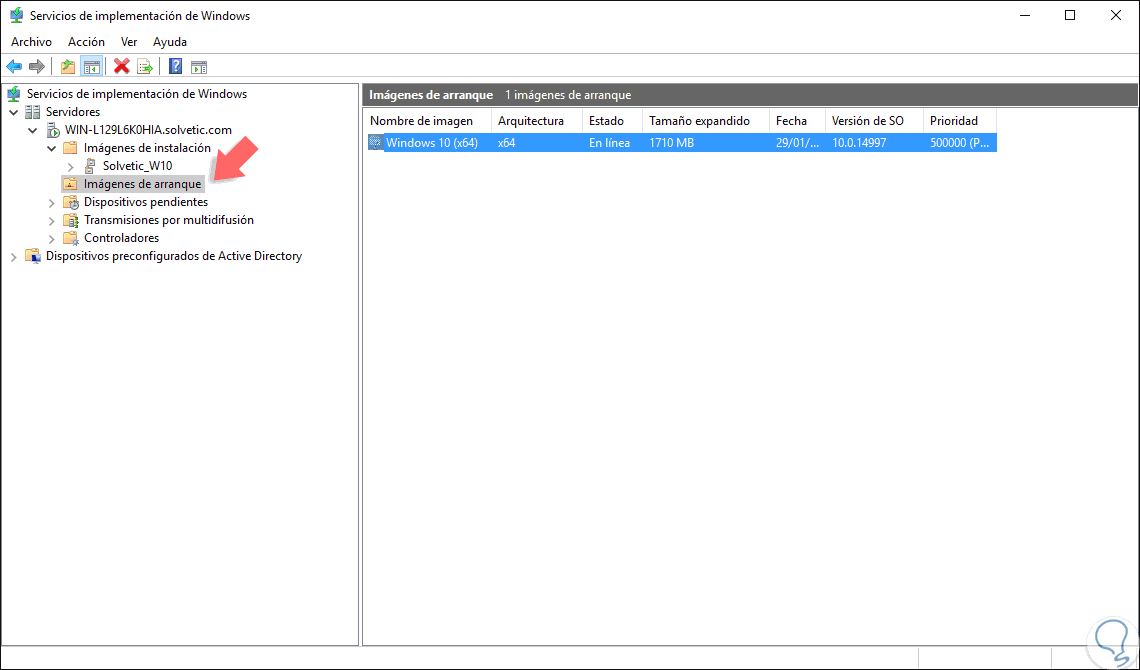
Task: Click the Dispositivos pendientes folder icon
Action: pyautogui.click(x=71, y=202)
